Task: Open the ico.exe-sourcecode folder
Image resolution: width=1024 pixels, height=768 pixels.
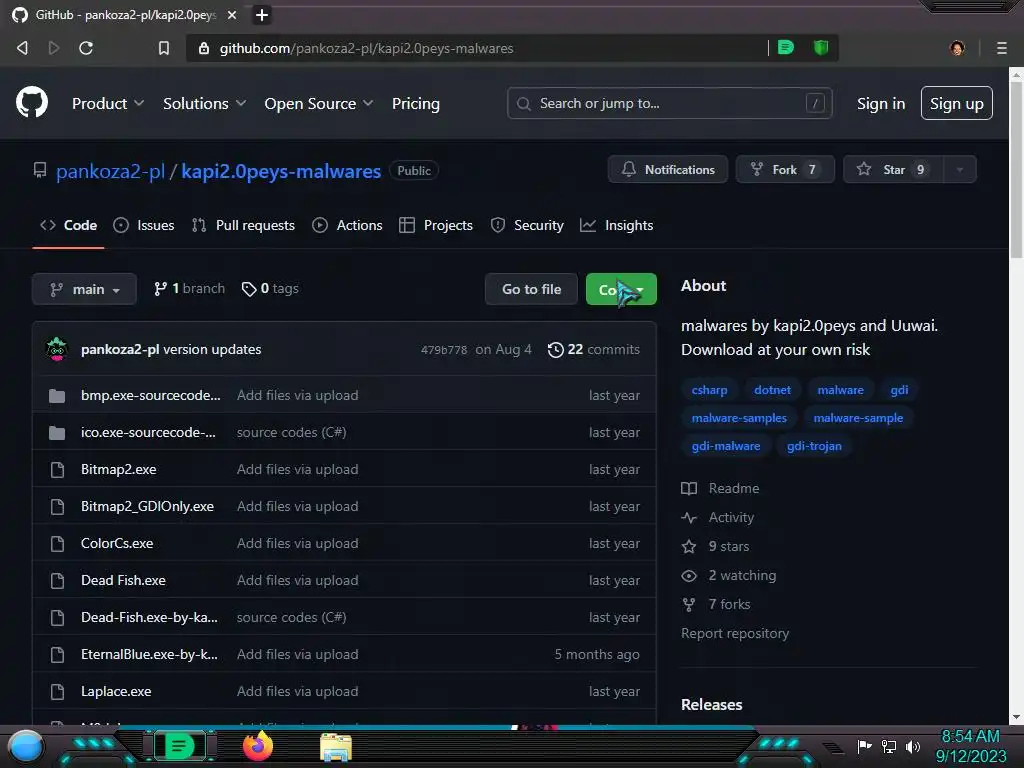Action: tap(148, 432)
